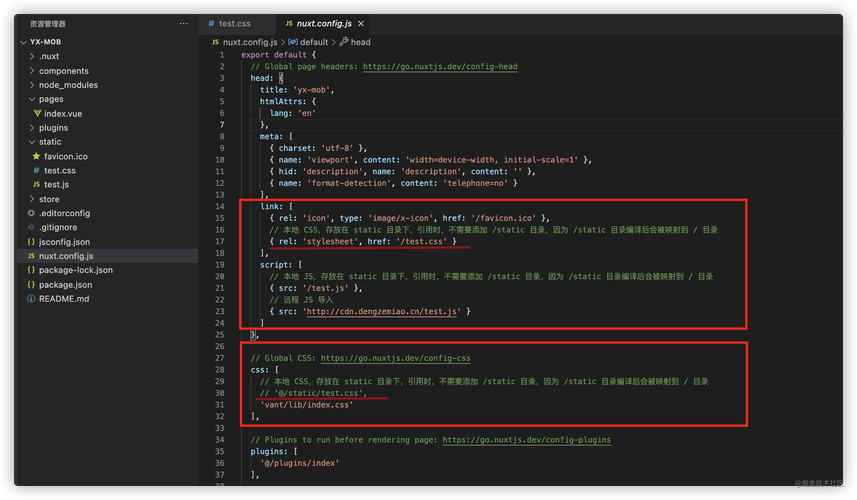Screen dimensions: 857x500
Task: Click 'yx-mob' title value on line 4
Action: pos(312,90)
